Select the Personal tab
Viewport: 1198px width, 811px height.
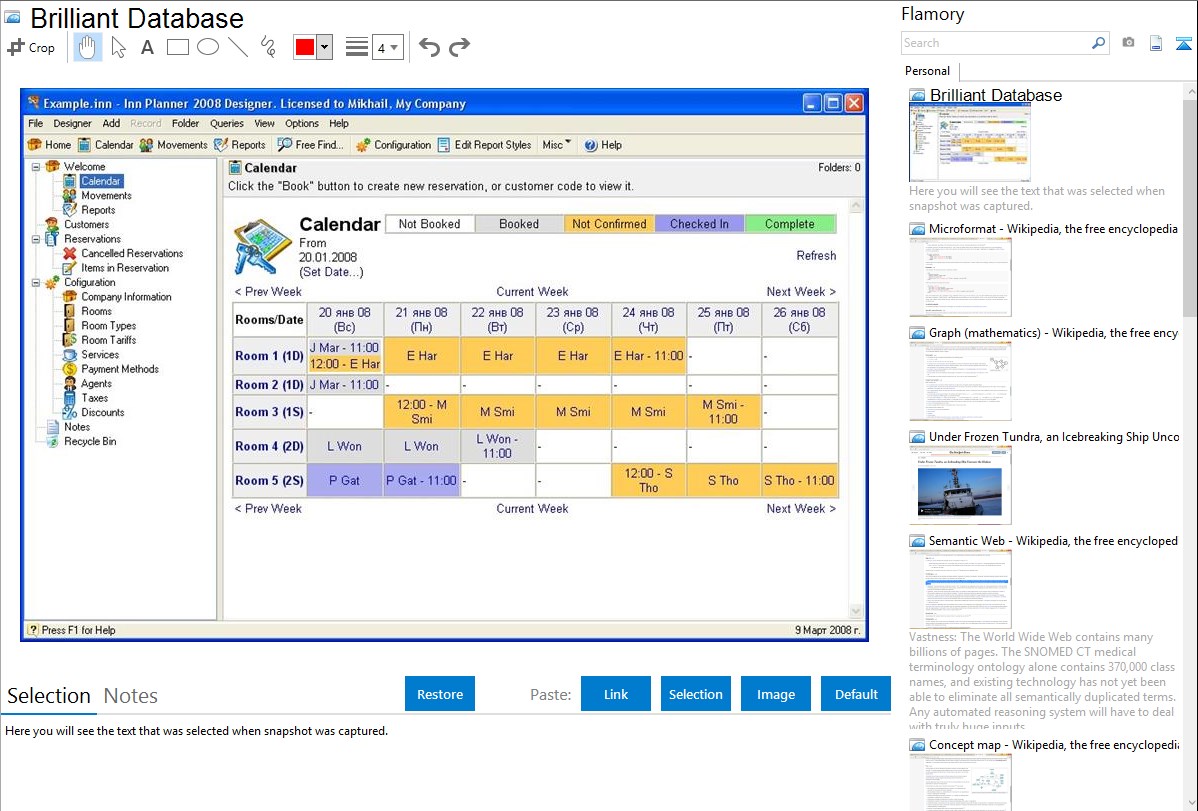point(928,71)
